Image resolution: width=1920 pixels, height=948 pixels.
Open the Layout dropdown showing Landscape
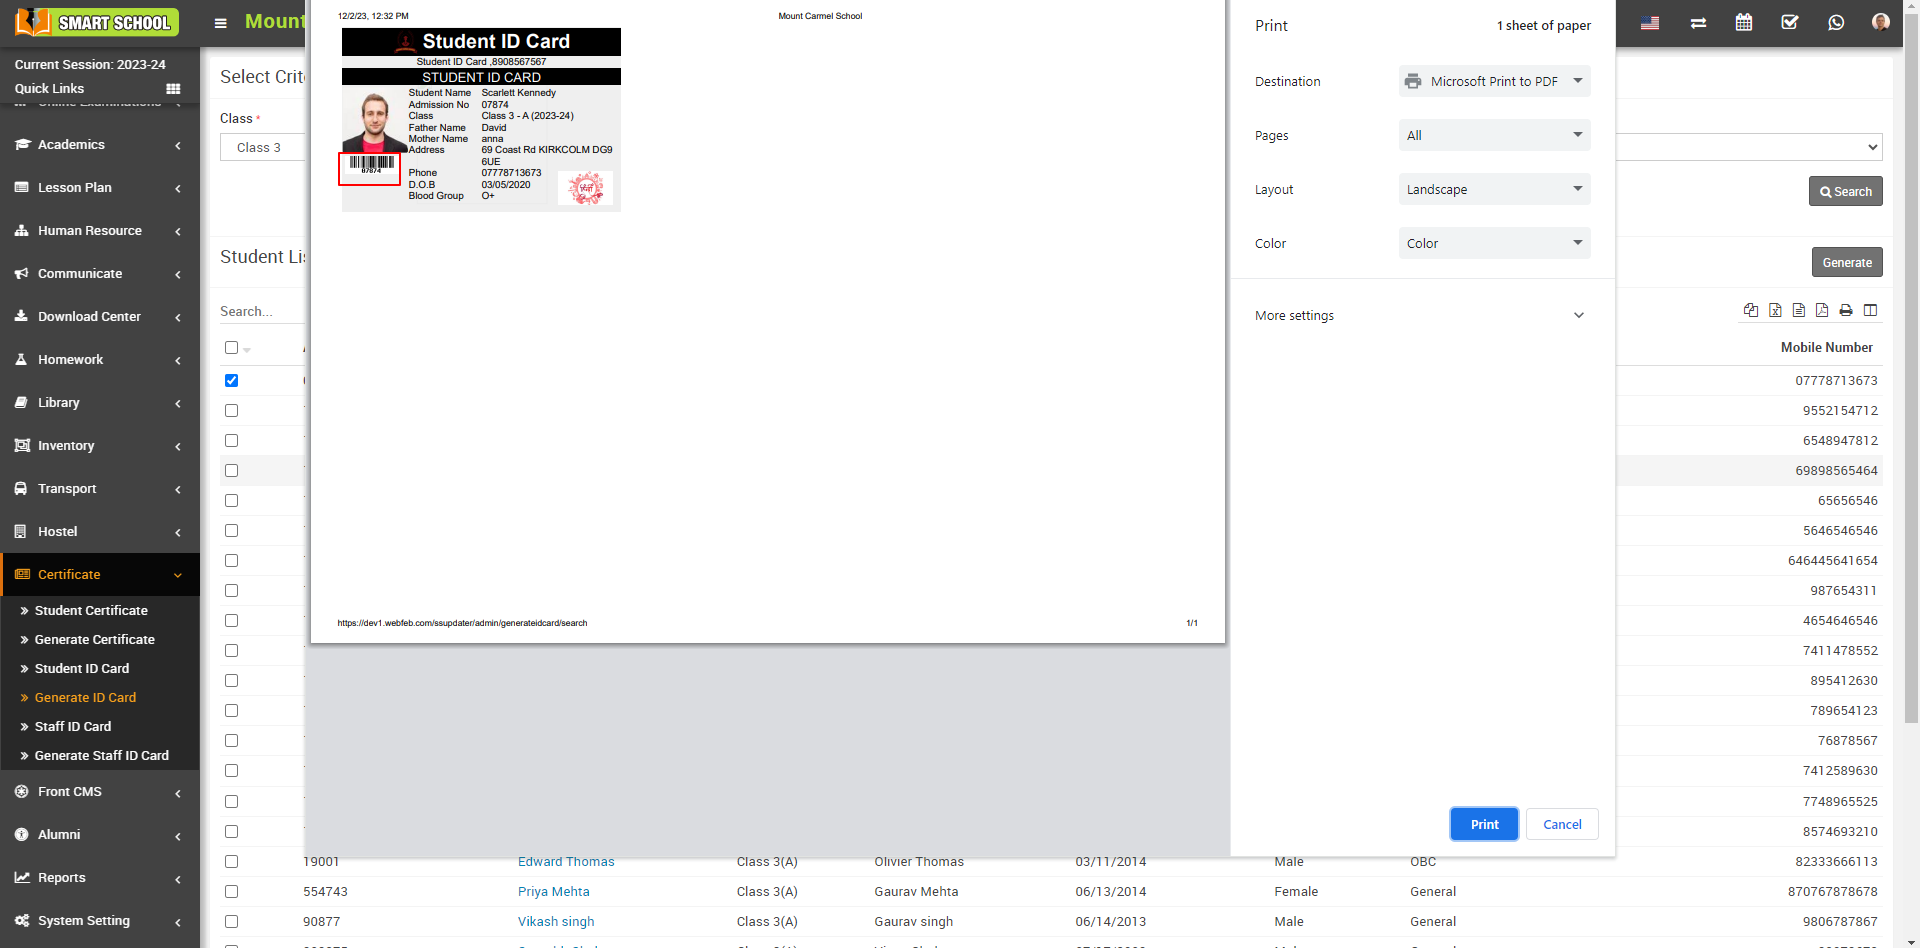[x=1494, y=189]
